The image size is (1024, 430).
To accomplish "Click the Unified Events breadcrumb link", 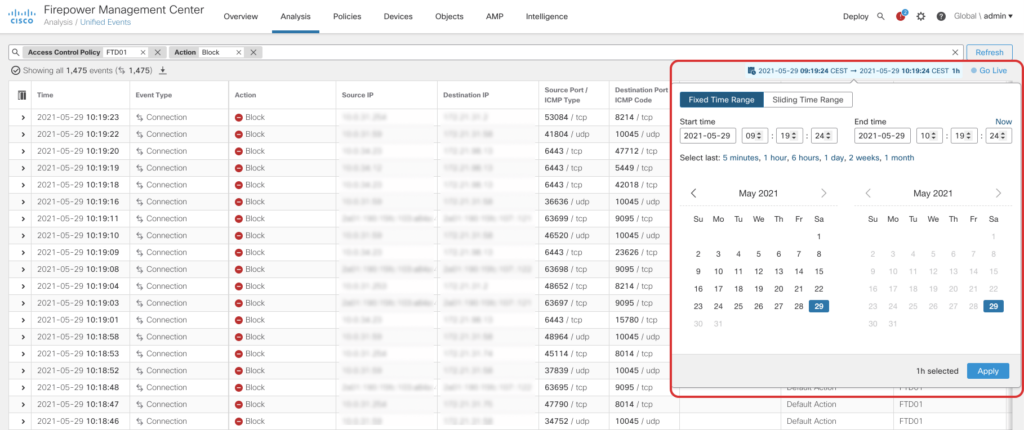I will coord(105,22).
